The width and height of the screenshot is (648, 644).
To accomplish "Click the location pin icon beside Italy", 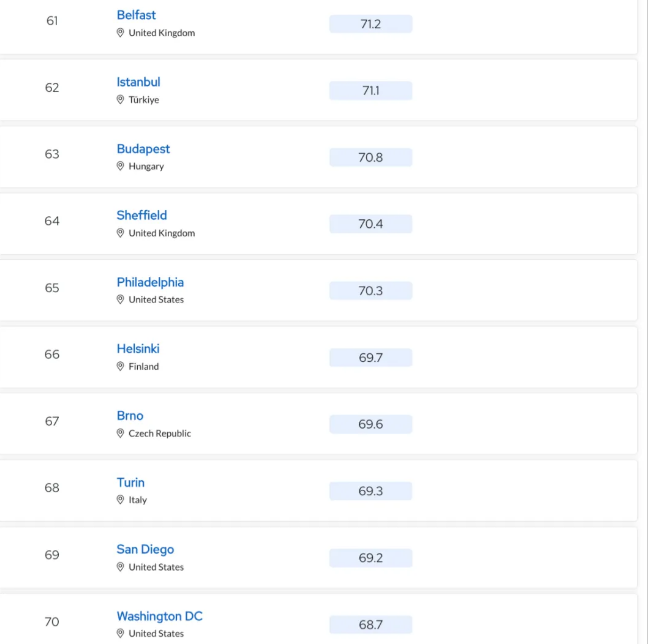I will point(120,500).
